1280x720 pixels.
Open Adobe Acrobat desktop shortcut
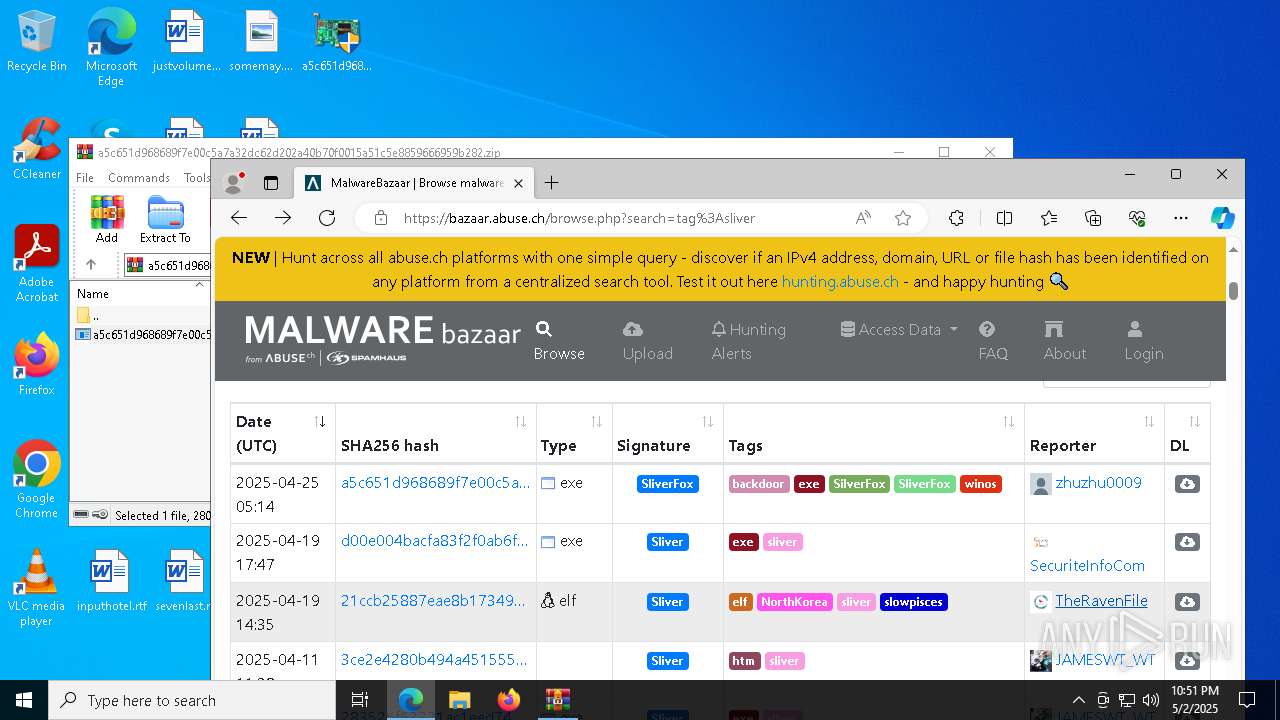pos(37,264)
